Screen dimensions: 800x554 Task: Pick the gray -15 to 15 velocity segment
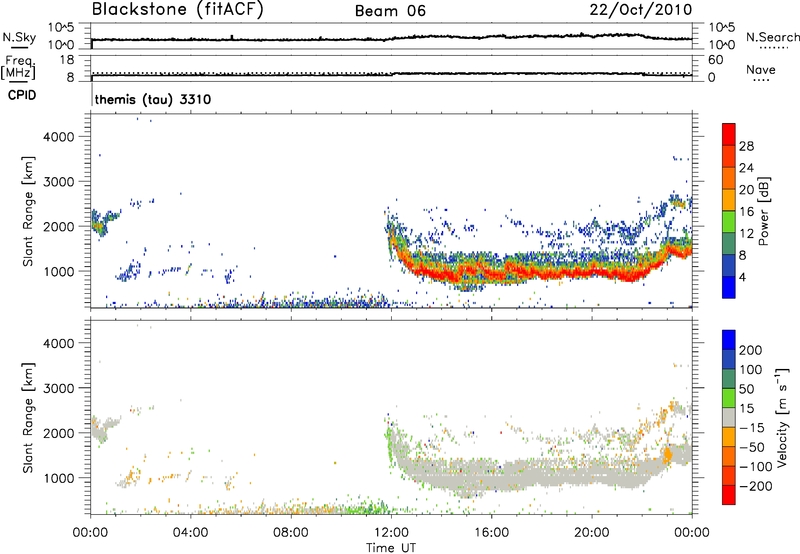[x=729, y=417]
